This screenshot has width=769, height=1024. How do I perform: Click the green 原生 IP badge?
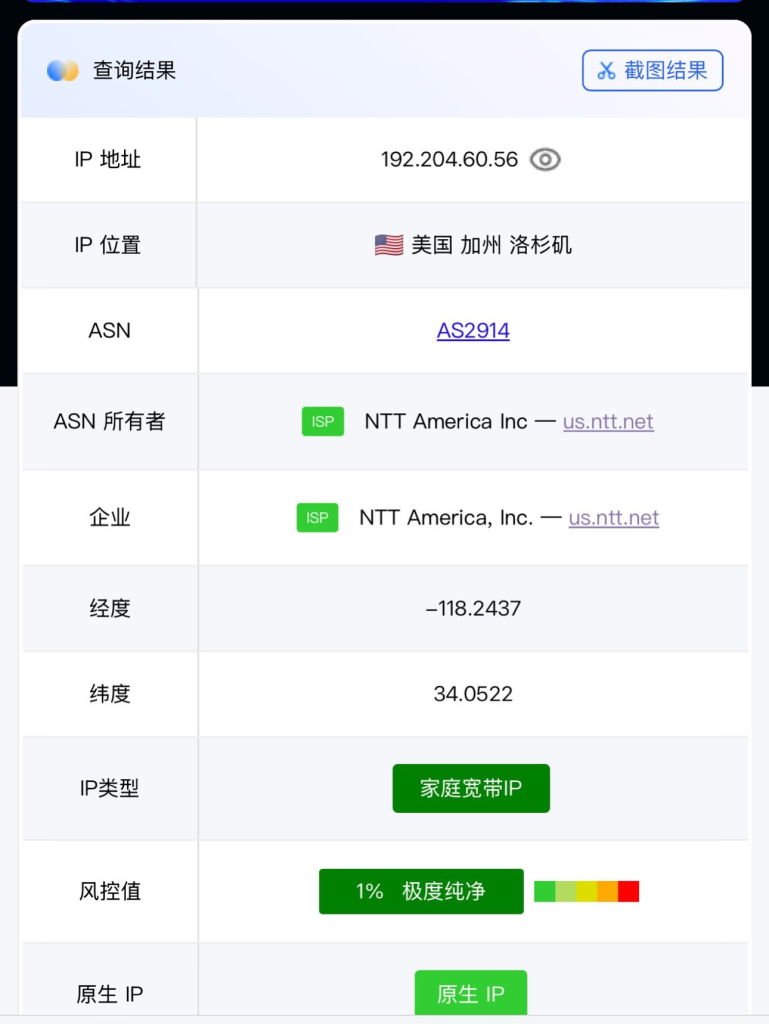pos(471,994)
